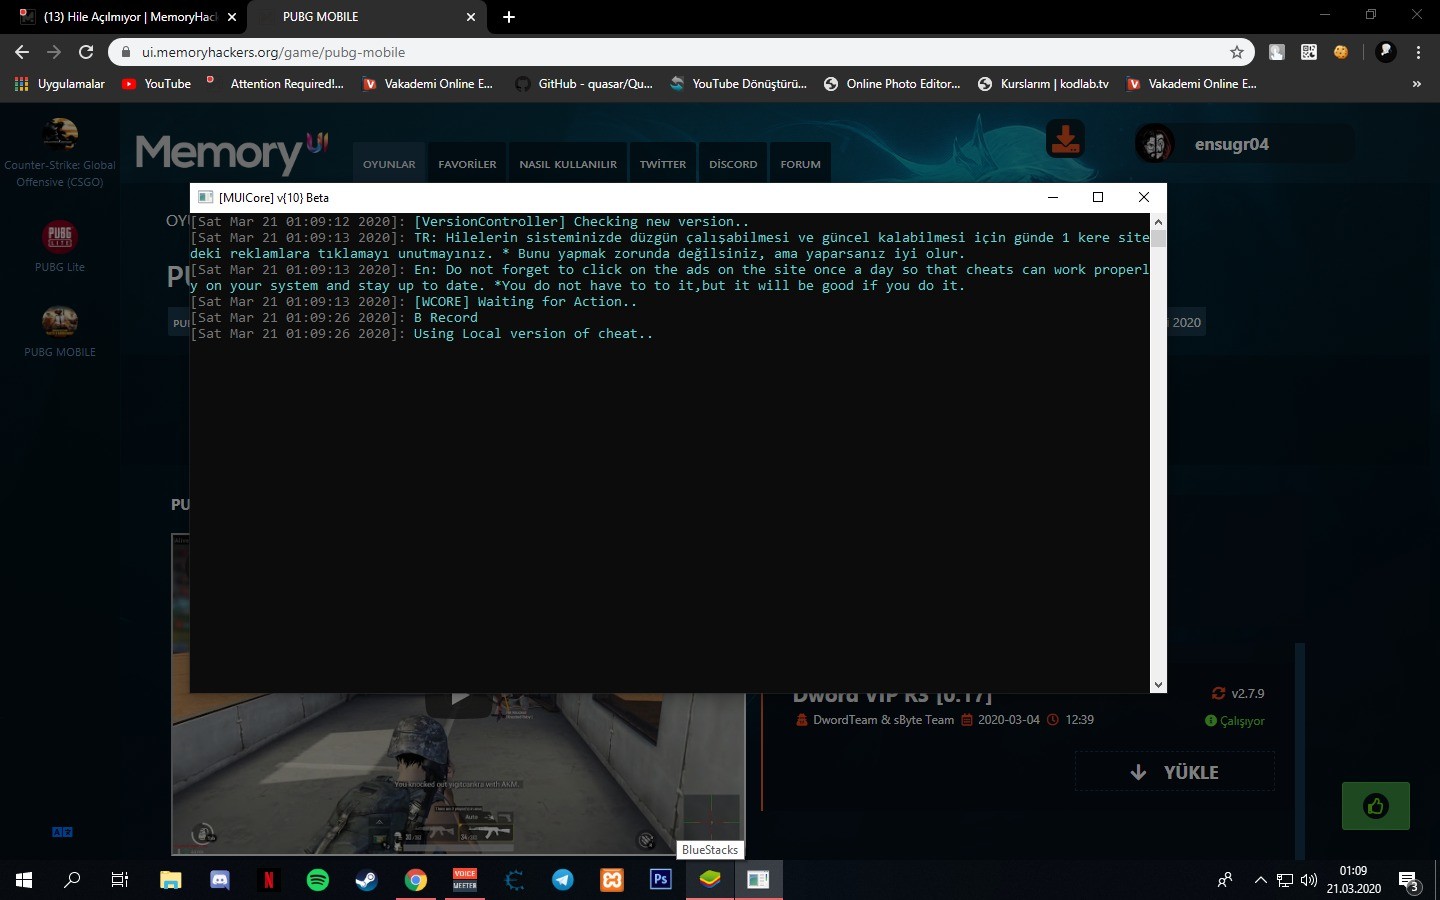Viewport: 1440px width, 900px height.
Task: Click the console scrollbar up arrow
Action: (1158, 222)
